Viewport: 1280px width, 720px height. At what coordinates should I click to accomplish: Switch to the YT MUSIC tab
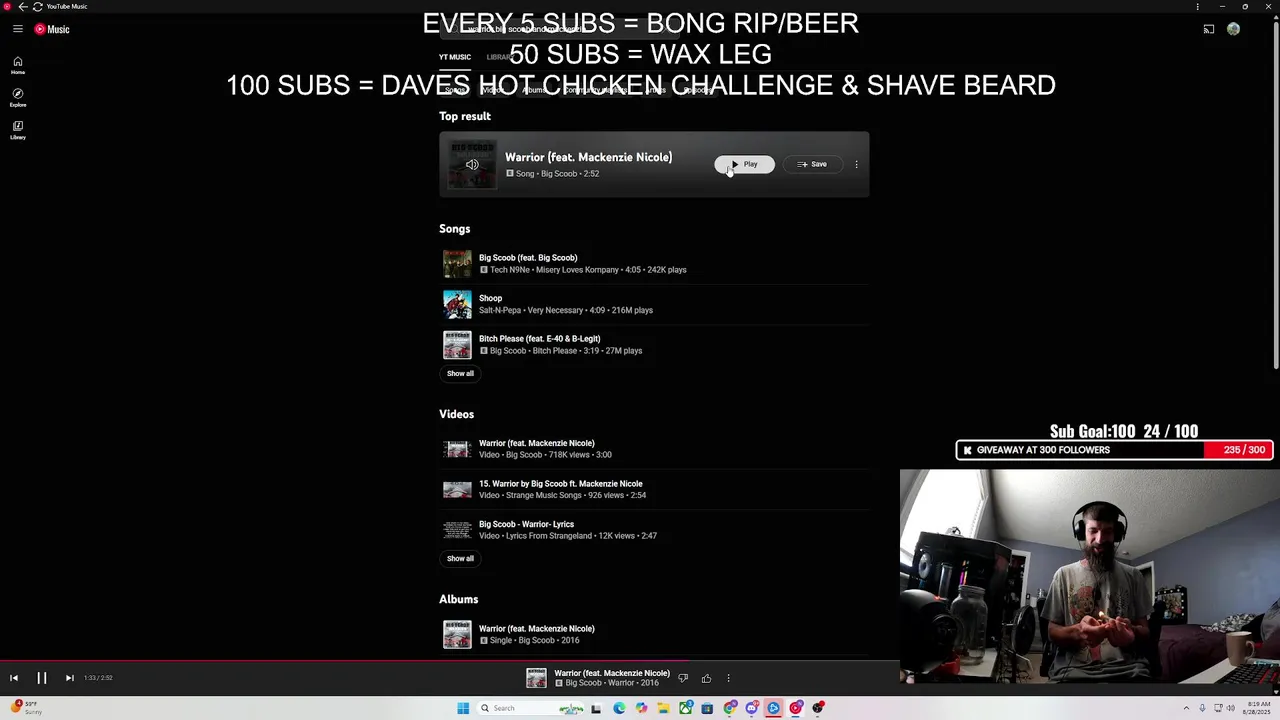tap(454, 57)
